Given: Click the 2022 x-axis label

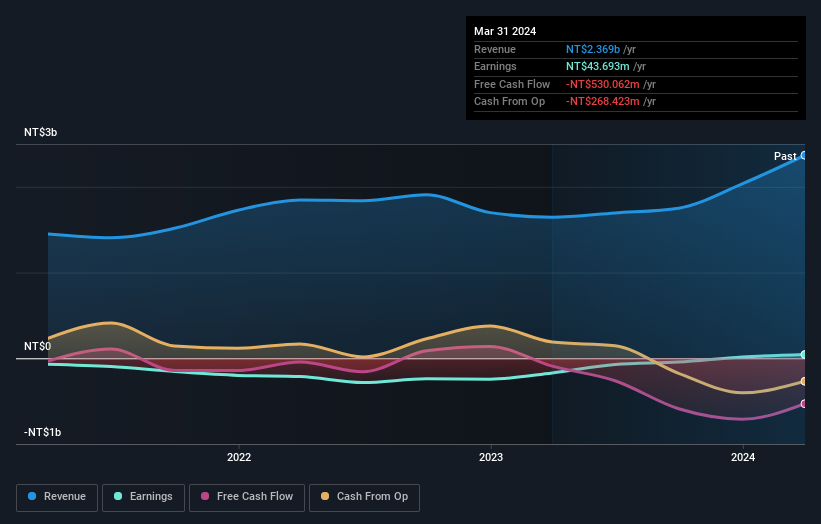Looking at the screenshot, I should click(239, 457).
